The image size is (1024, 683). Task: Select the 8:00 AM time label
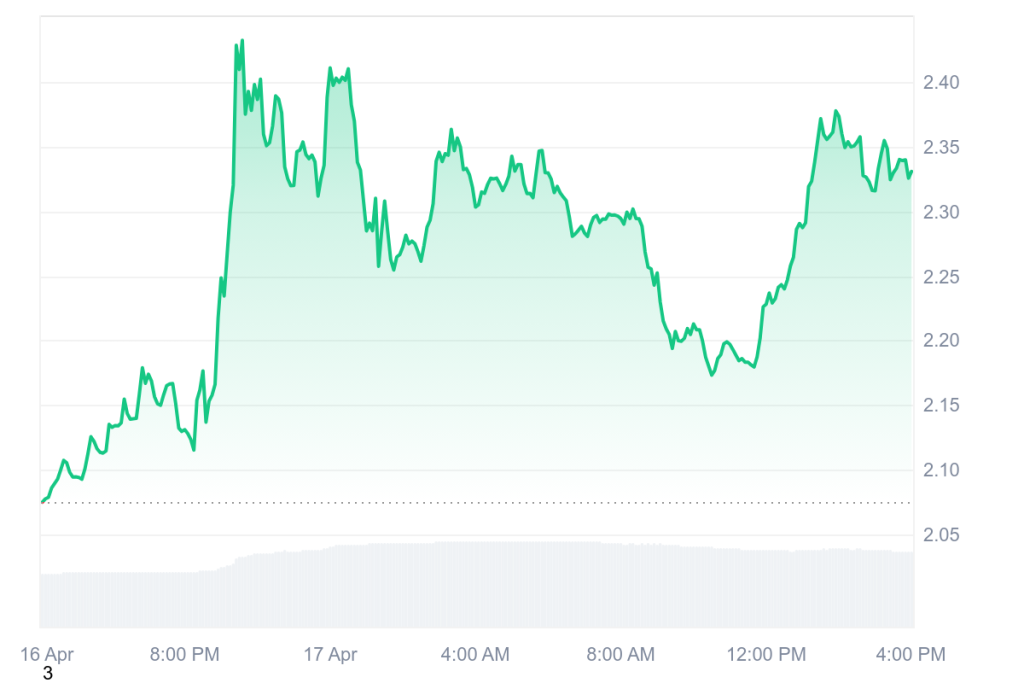point(621,655)
